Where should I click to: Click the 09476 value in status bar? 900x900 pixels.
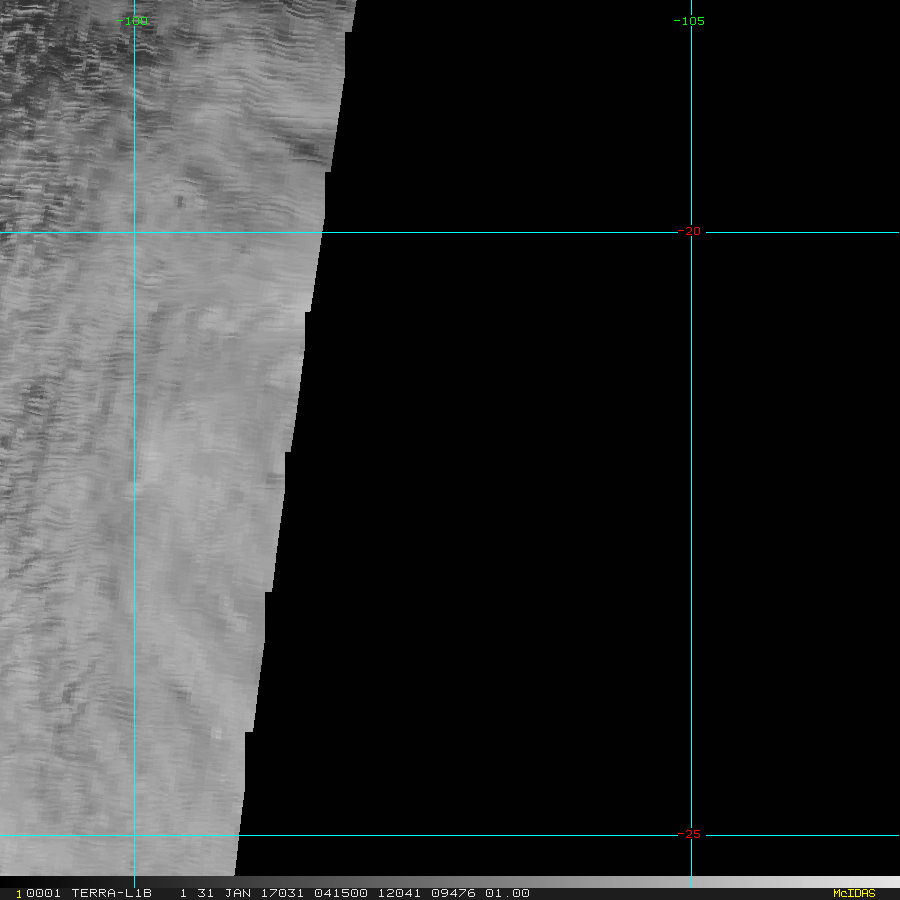pyautogui.click(x=455, y=893)
